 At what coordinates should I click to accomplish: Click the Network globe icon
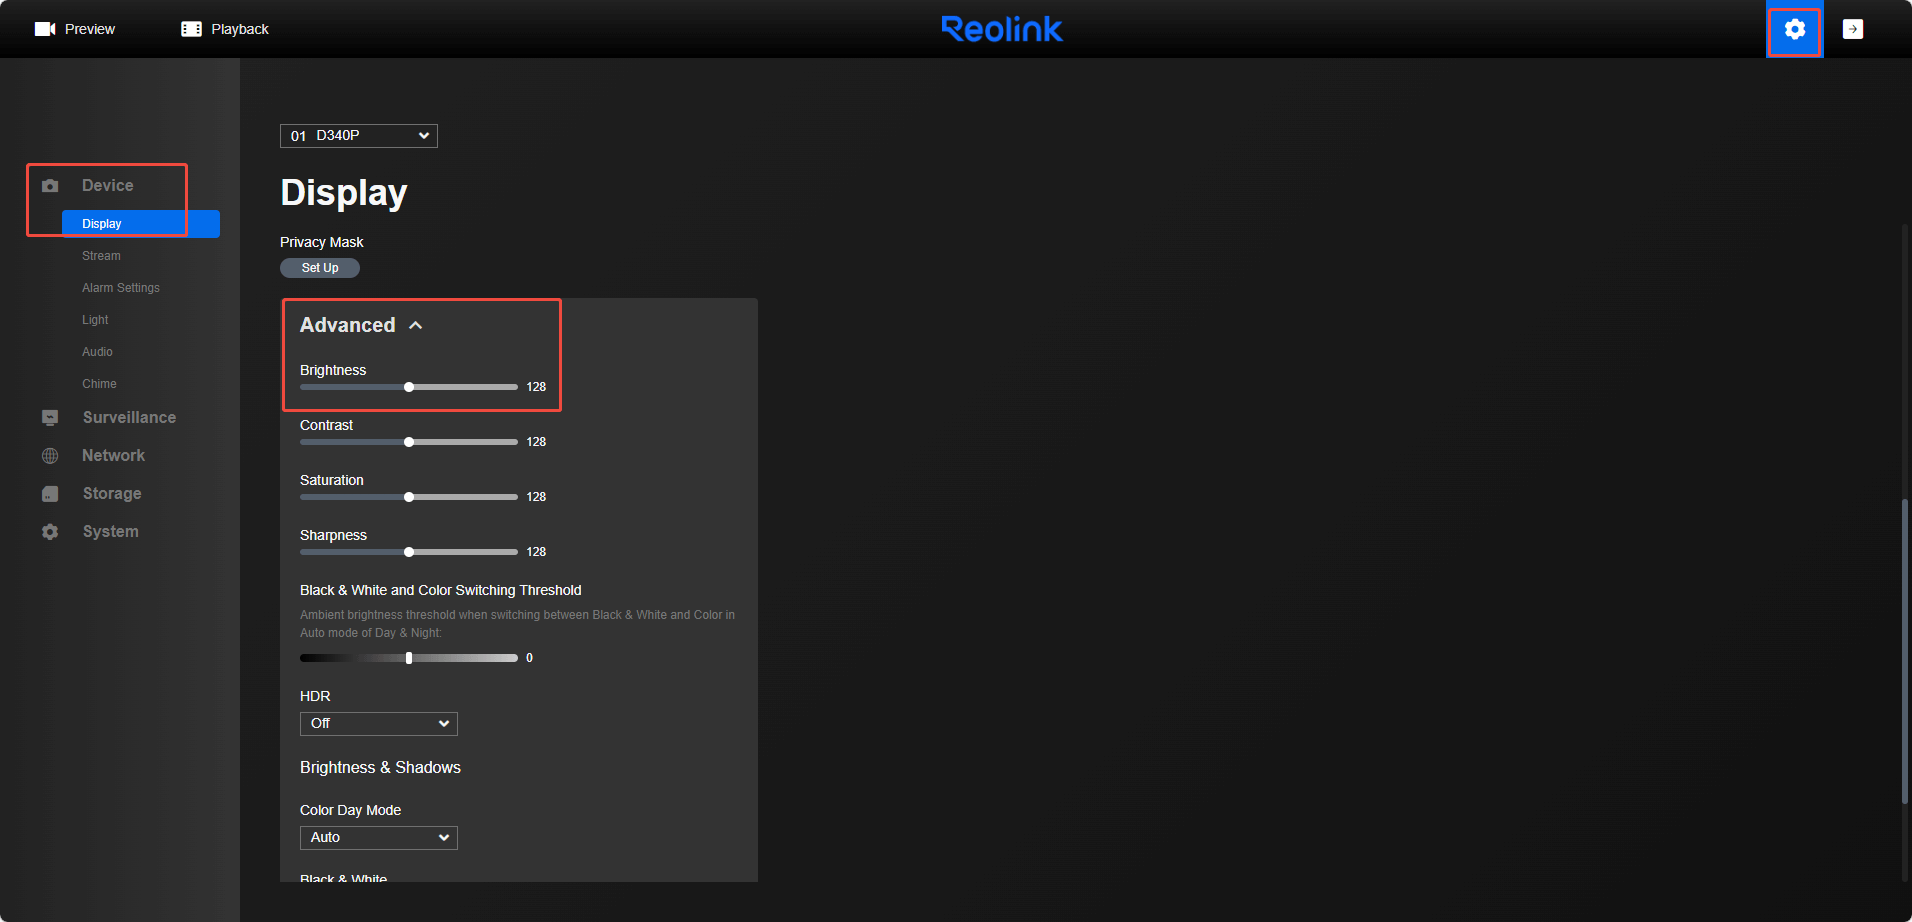[x=50, y=456]
